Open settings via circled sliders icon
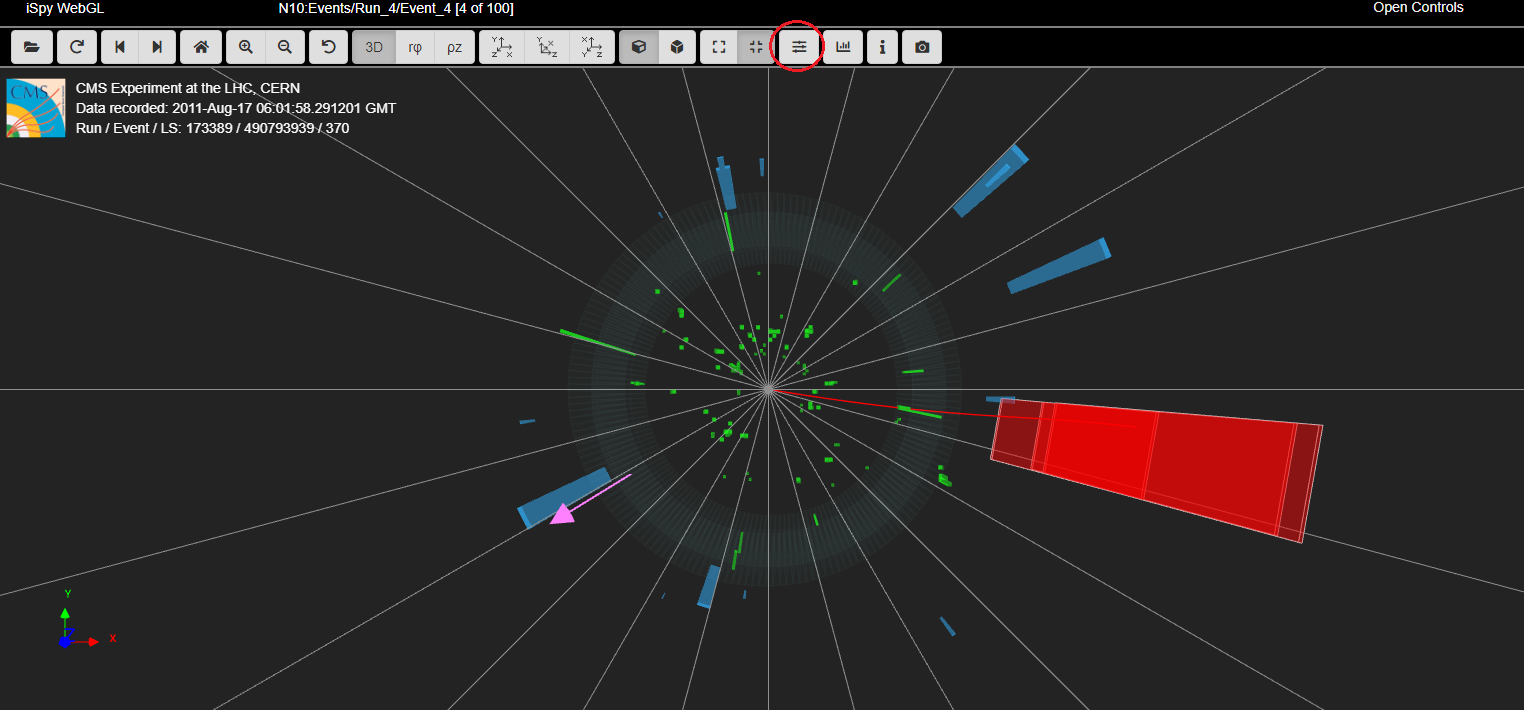The height and width of the screenshot is (710, 1524). click(x=798, y=47)
